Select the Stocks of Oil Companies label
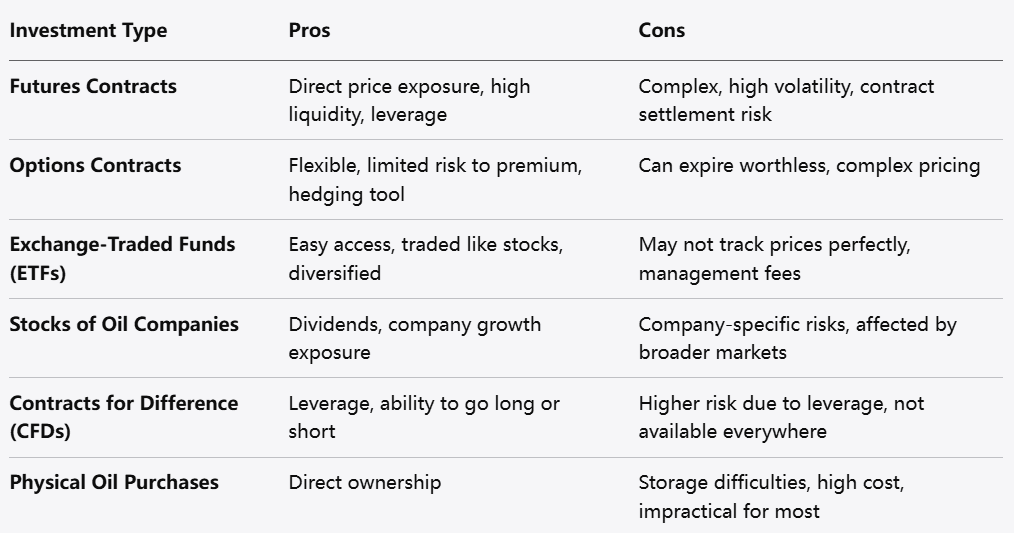Viewport: 1014px width, 533px height. tap(124, 324)
